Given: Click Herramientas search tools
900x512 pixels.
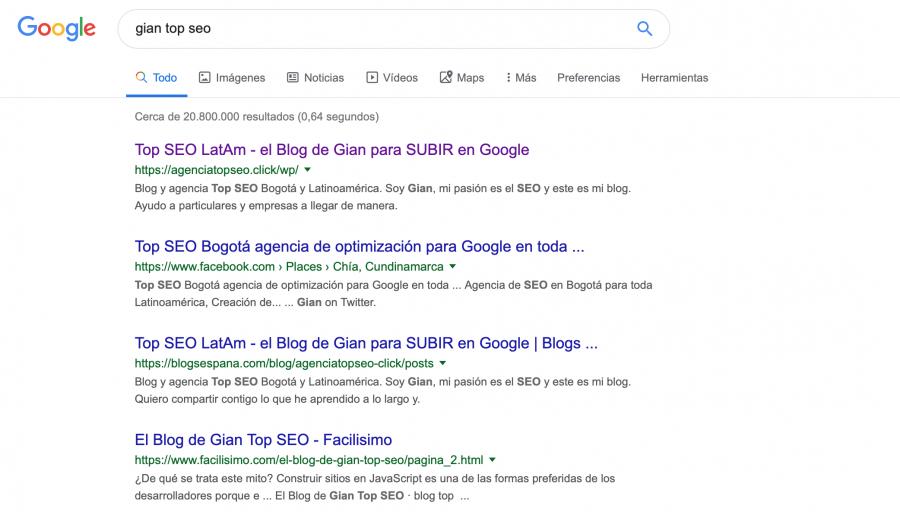Looking at the screenshot, I should click(674, 78).
